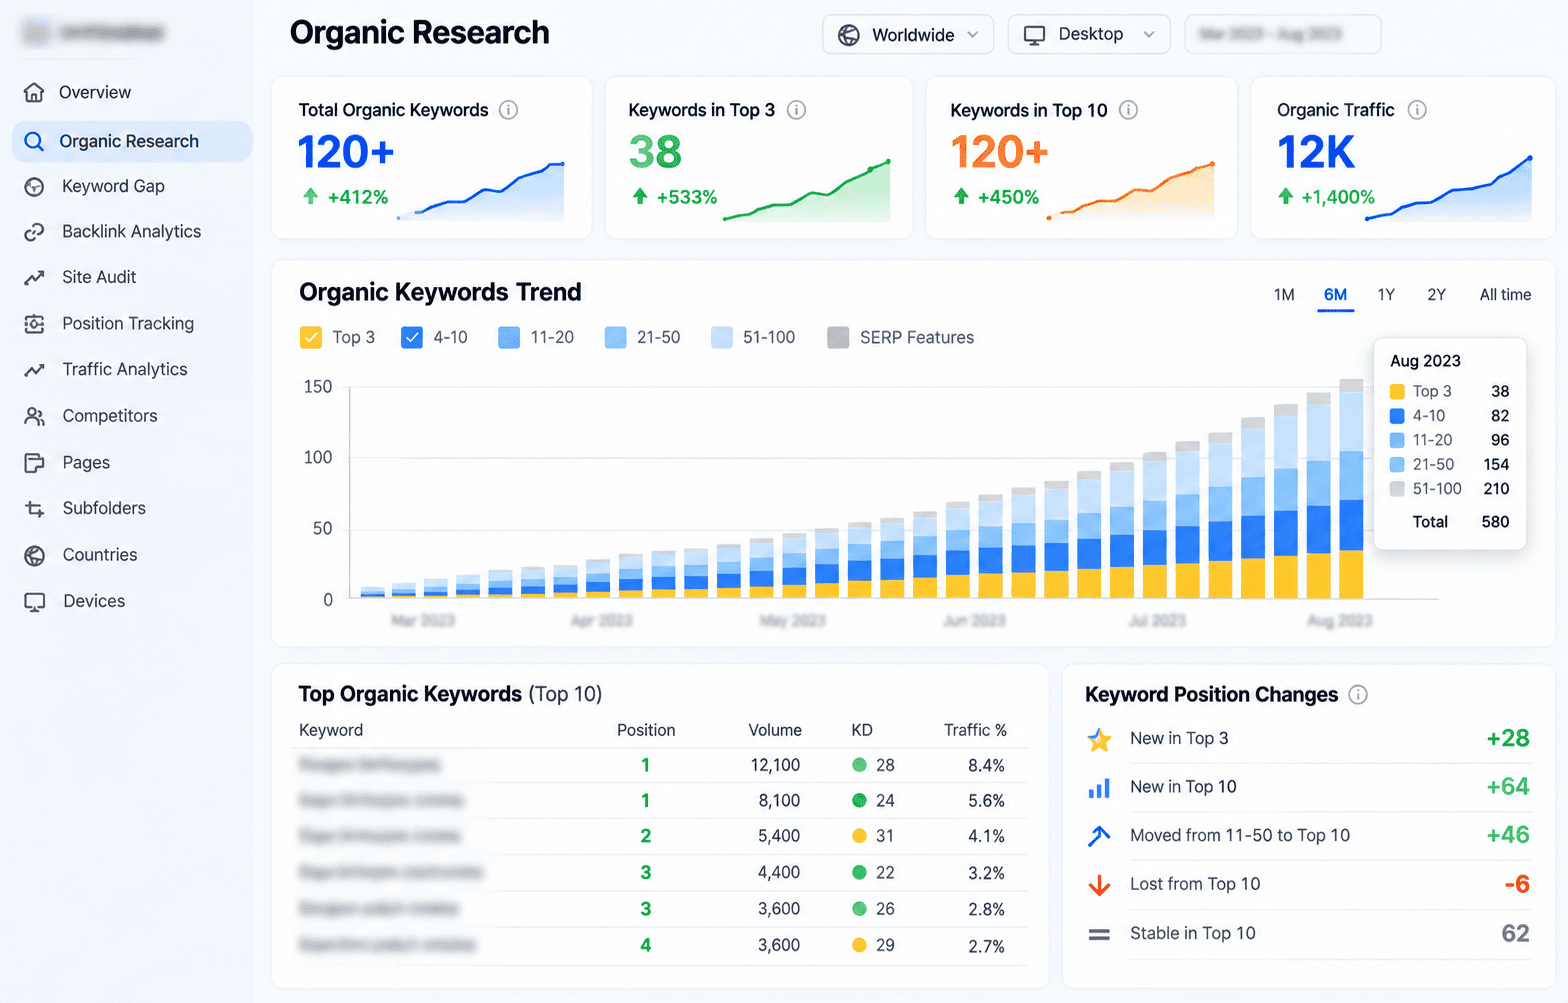Click the Lost from Top 10 row

1308,885
